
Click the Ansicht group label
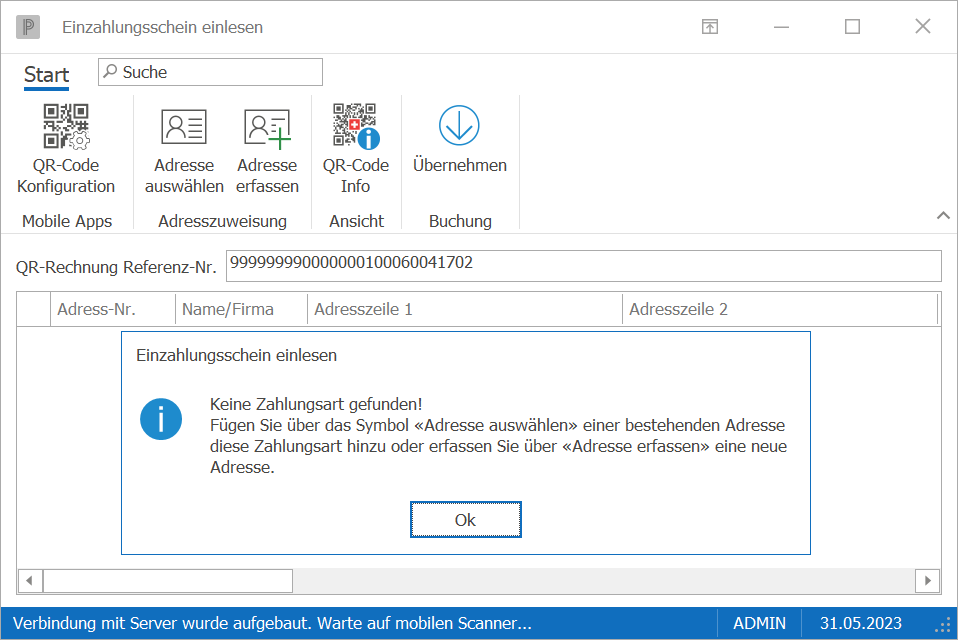(x=356, y=221)
